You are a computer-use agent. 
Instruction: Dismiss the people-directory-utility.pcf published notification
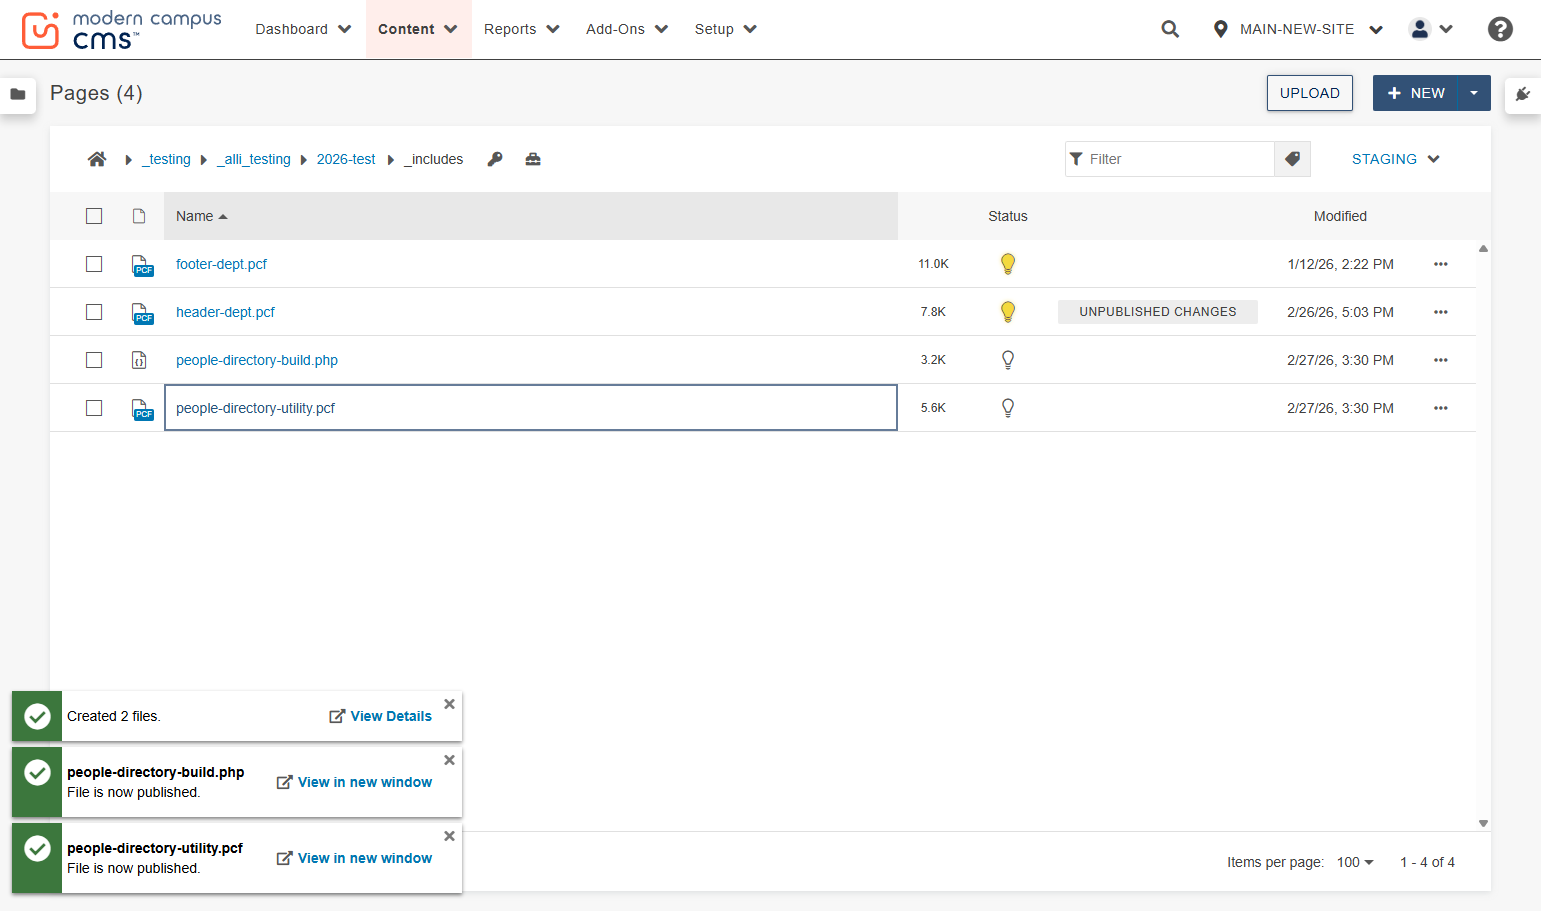click(x=449, y=836)
